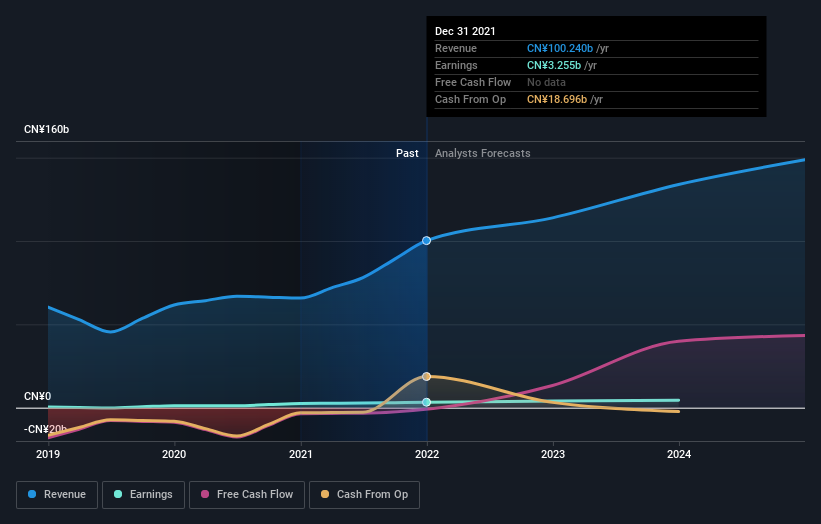
Task: Click the 2020 x-axis label
Action: coord(174,454)
